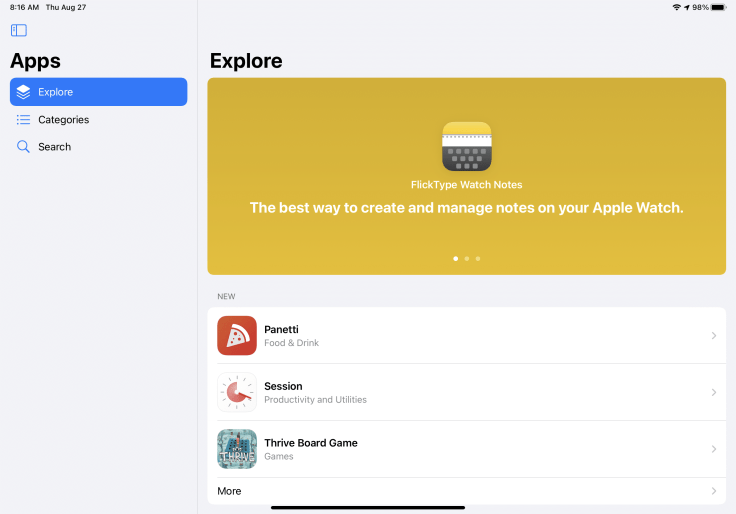
Task: Click the 'FlickType Watch Notes' title text
Action: 467,185
